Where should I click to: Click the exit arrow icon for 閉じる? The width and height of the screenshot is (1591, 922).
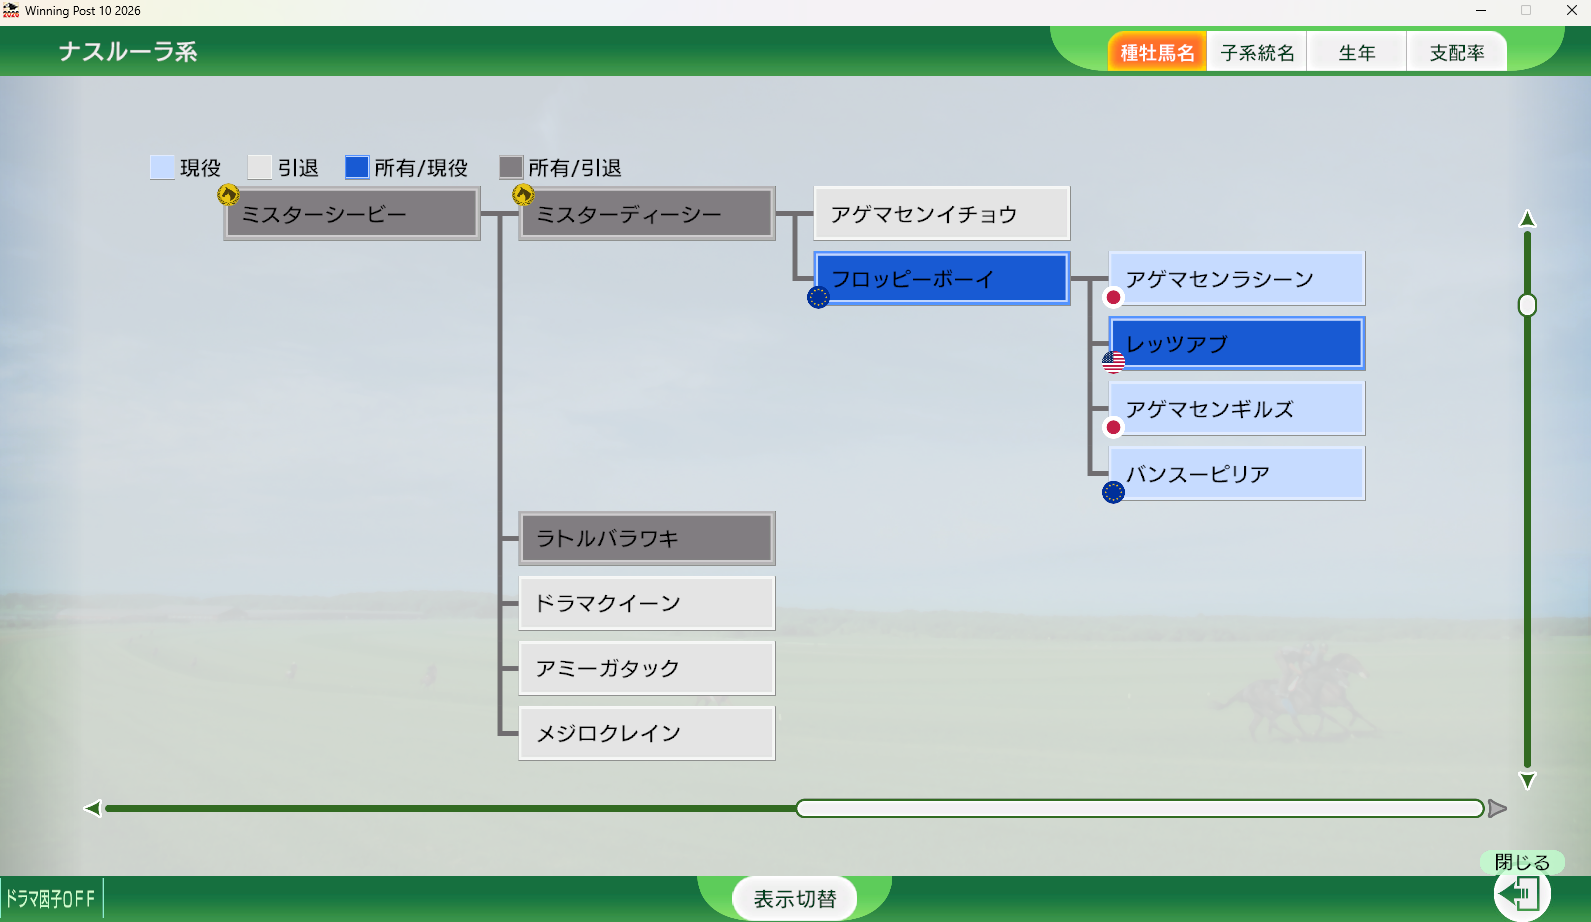point(1522,893)
